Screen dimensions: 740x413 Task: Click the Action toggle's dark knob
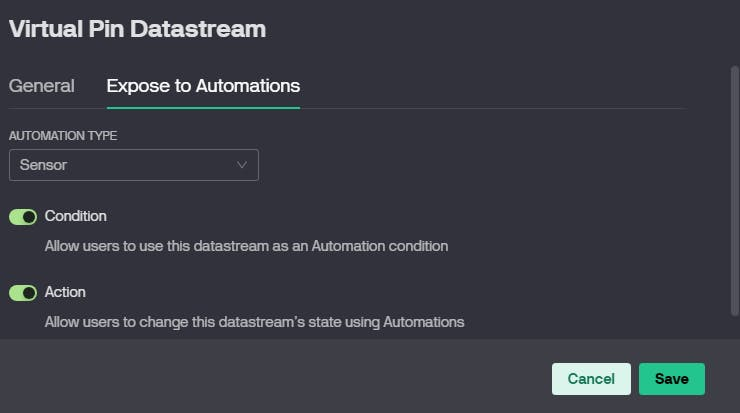tap(29, 293)
